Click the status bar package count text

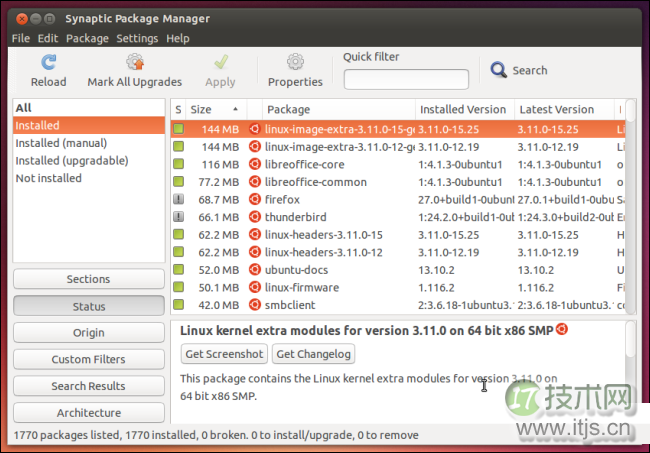[x=216, y=435]
